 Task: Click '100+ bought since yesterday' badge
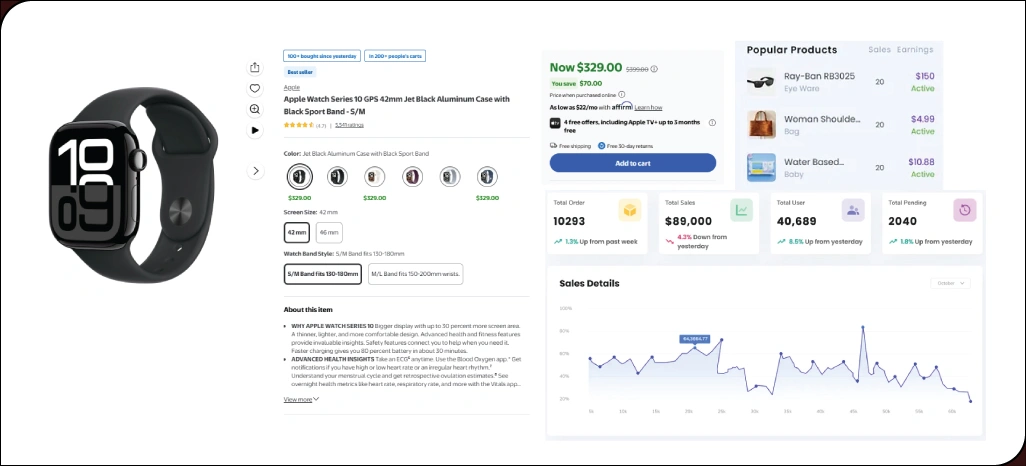tap(321, 56)
